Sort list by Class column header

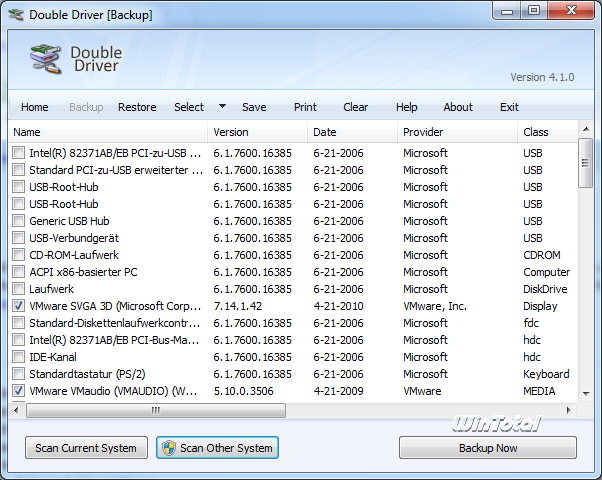point(547,132)
